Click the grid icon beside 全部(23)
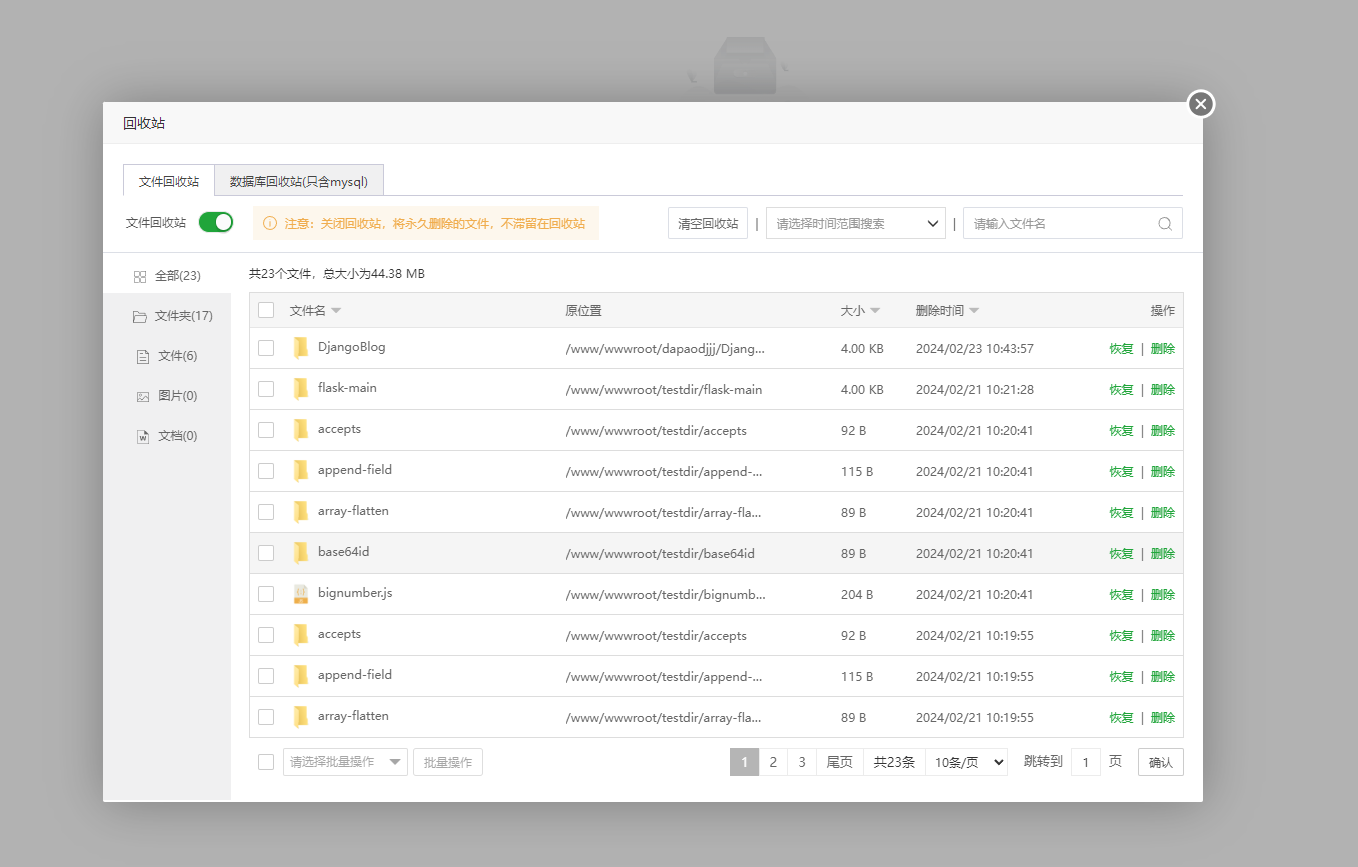The image size is (1358, 867). pyautogui.click(x=140, y=277)
